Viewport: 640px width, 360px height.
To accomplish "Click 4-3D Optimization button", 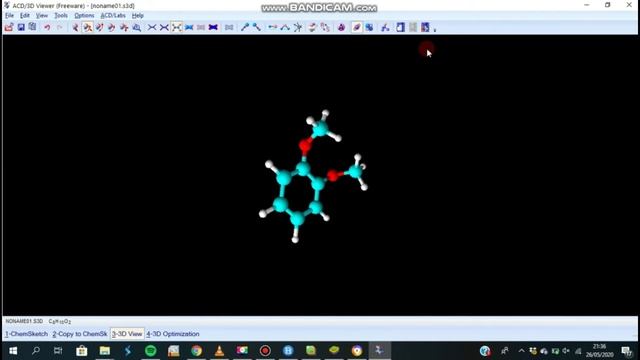I will pyautogui.click(x=173, y=334).
